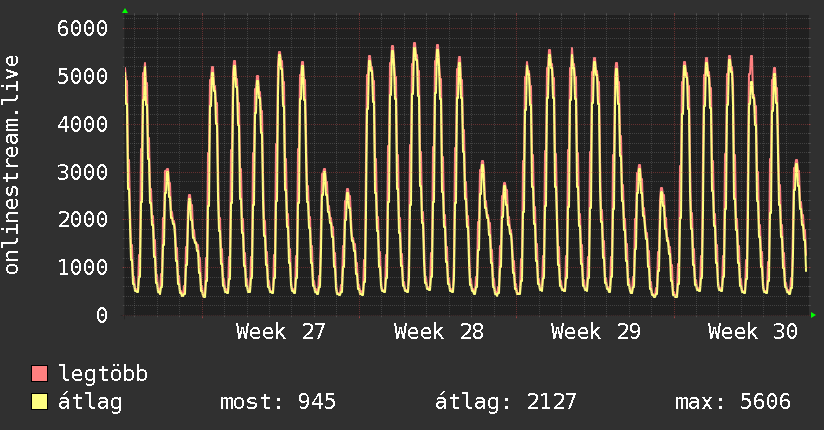The height and width of the screenshot is (430, 824).
Task: Click the átlag legend label
Action: tap(90, 403)
